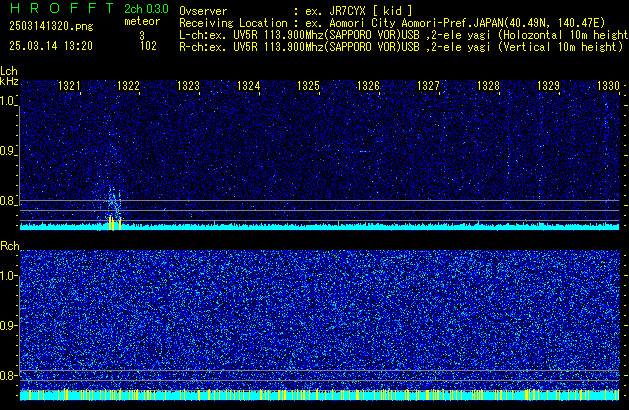Image resolution: width=629 pixels, height=410 pixels.
Task: Click the Lch channel label
Action: click(x=9, y=71)
